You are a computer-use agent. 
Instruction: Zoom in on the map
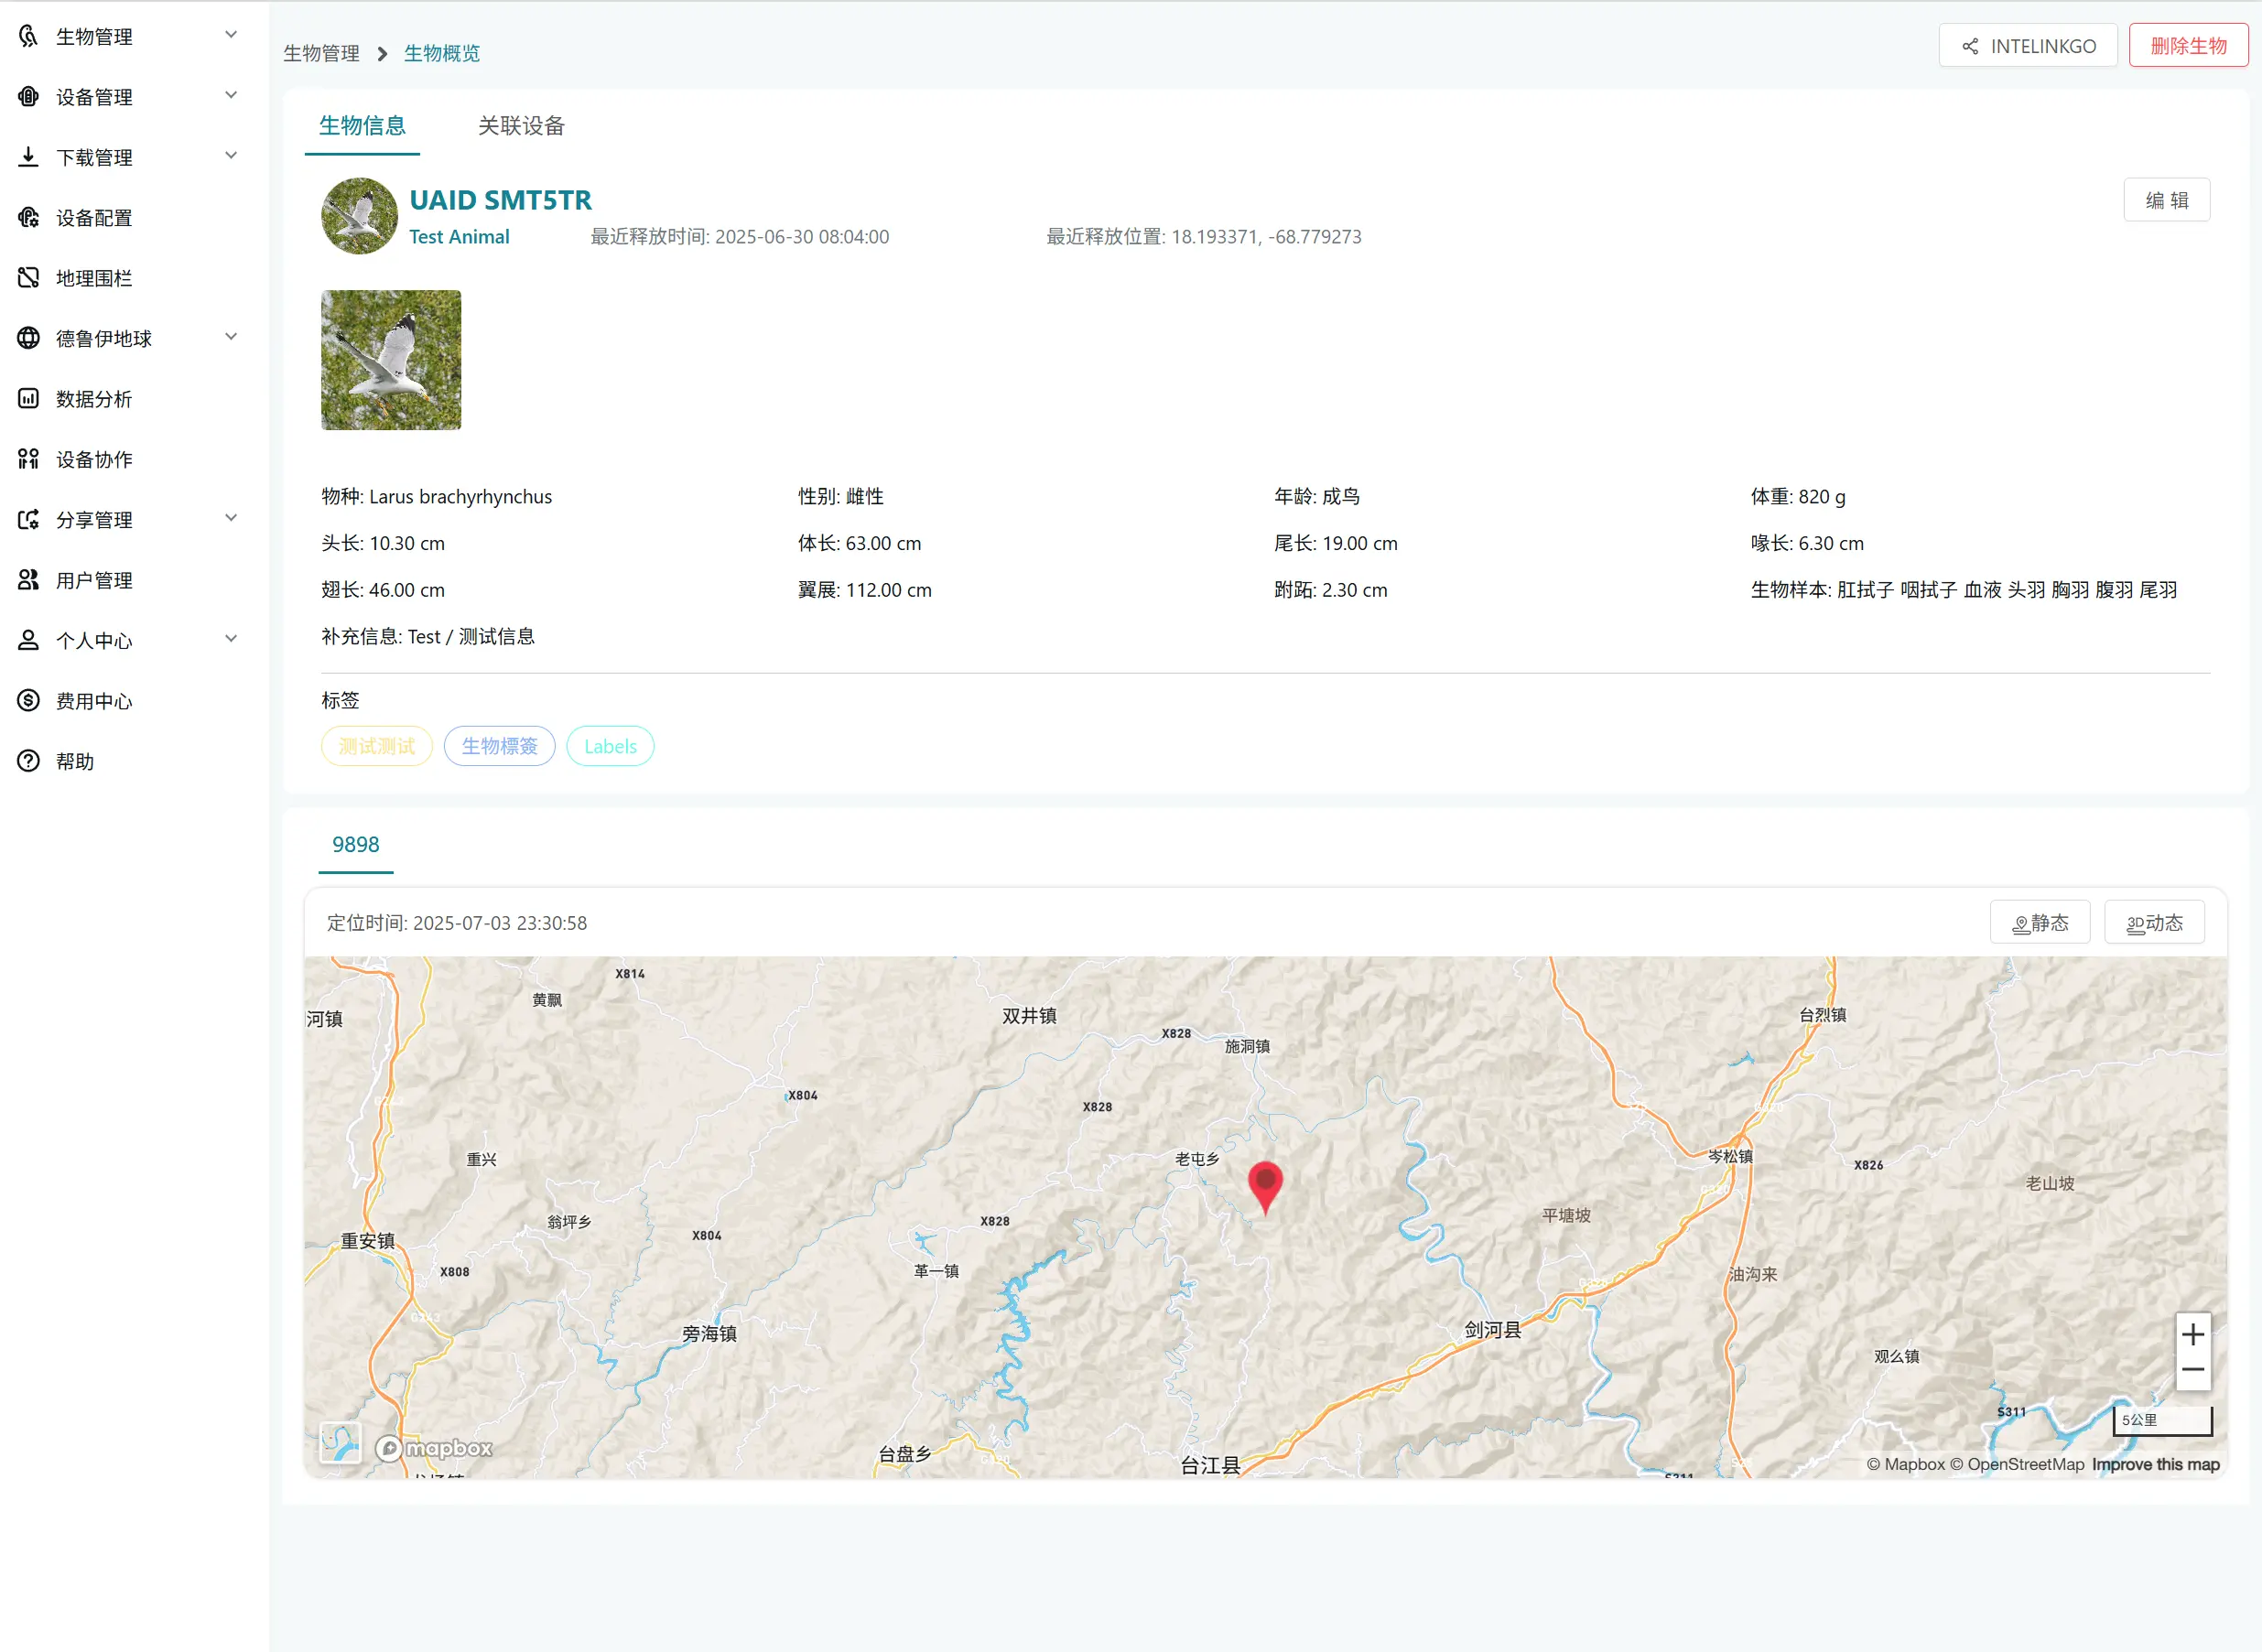pyautogui.click(x=2192, y=1334)
